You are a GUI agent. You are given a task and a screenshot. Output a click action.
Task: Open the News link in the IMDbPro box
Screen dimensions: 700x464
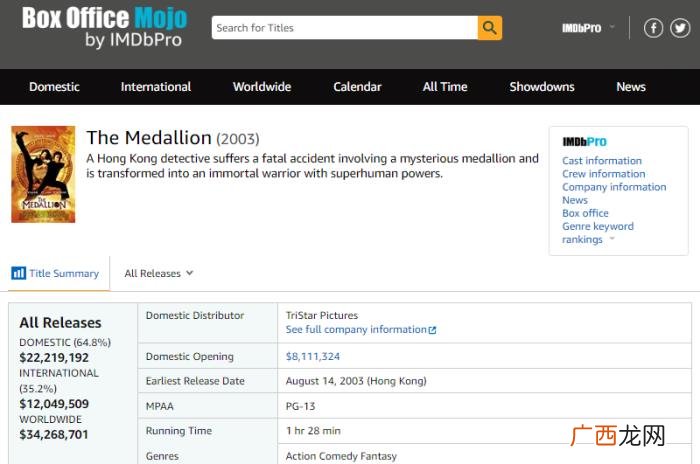pos(575,200)
